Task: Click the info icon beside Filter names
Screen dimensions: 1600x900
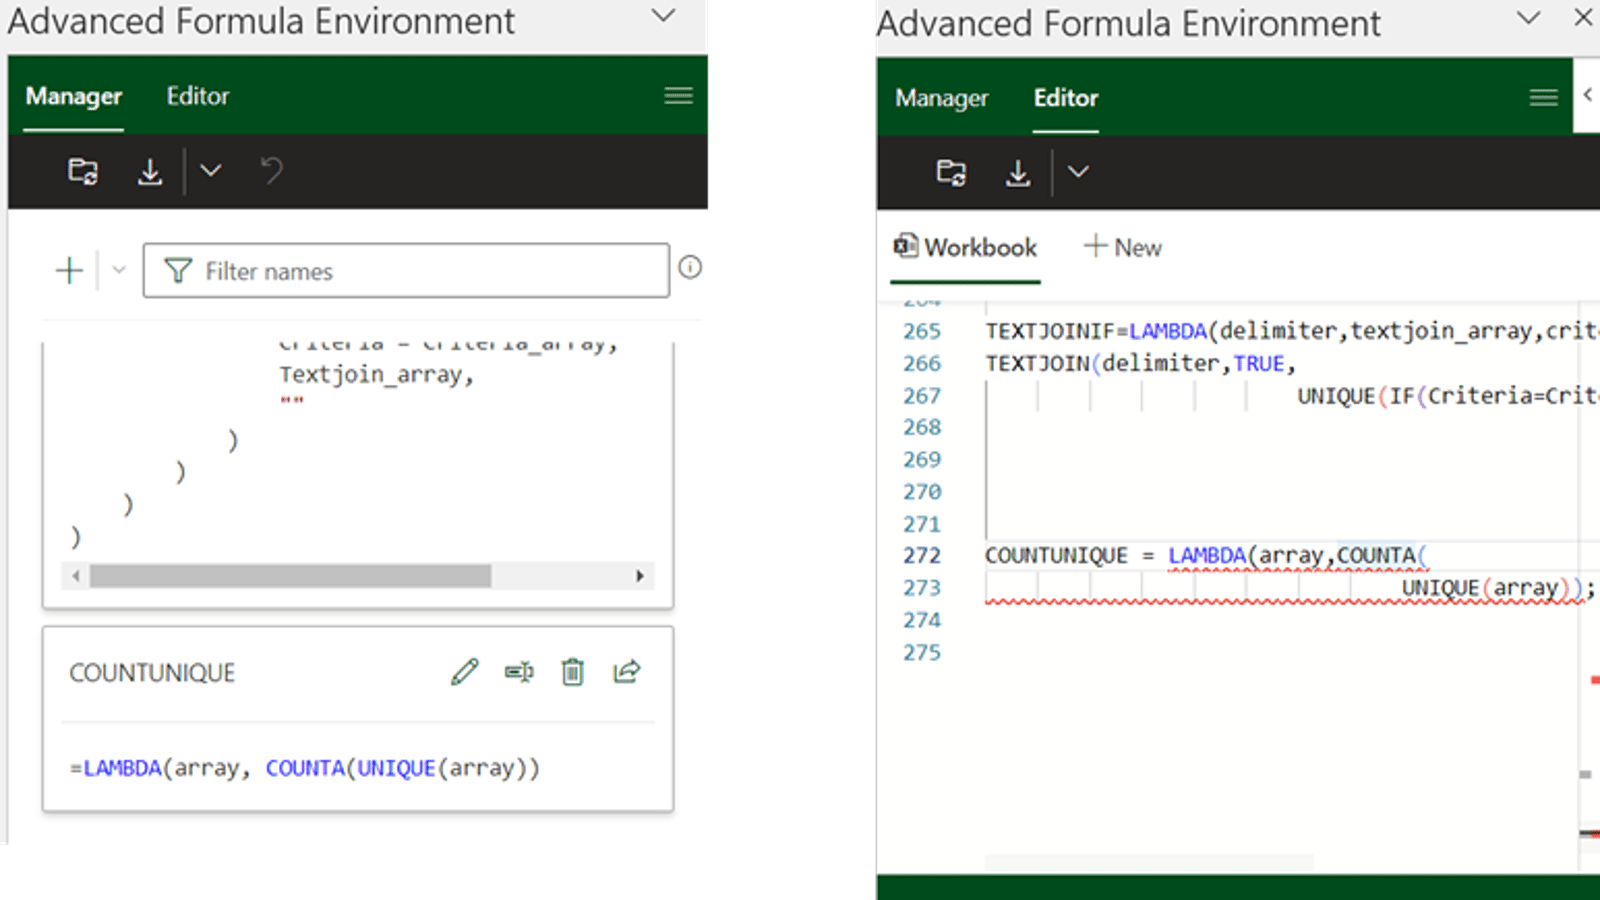Action: pyautogui.click(x=690, y=268)
